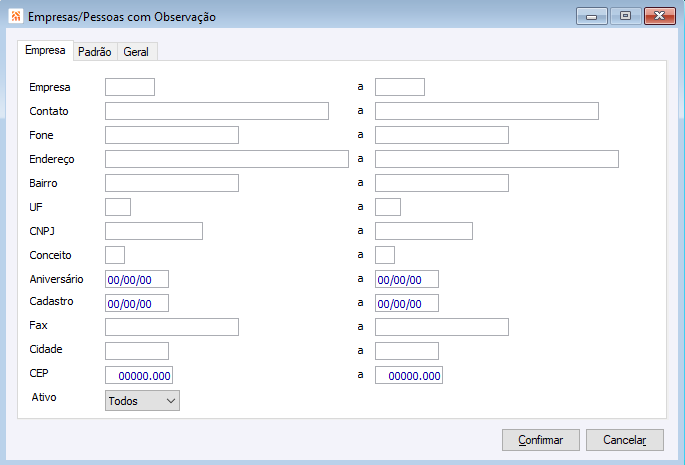Focus the first Empresa input field
Screen dimensions: 685x465
[x=130, y=87]
